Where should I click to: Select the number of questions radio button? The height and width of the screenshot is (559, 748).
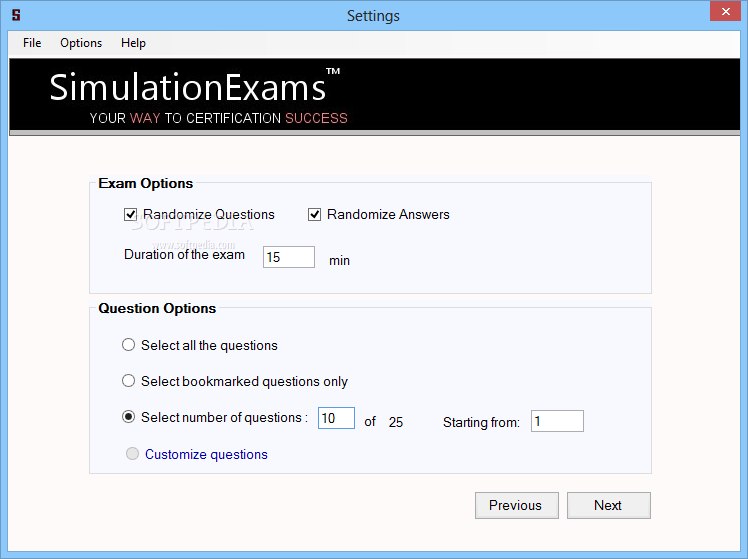tap(128, 417)
